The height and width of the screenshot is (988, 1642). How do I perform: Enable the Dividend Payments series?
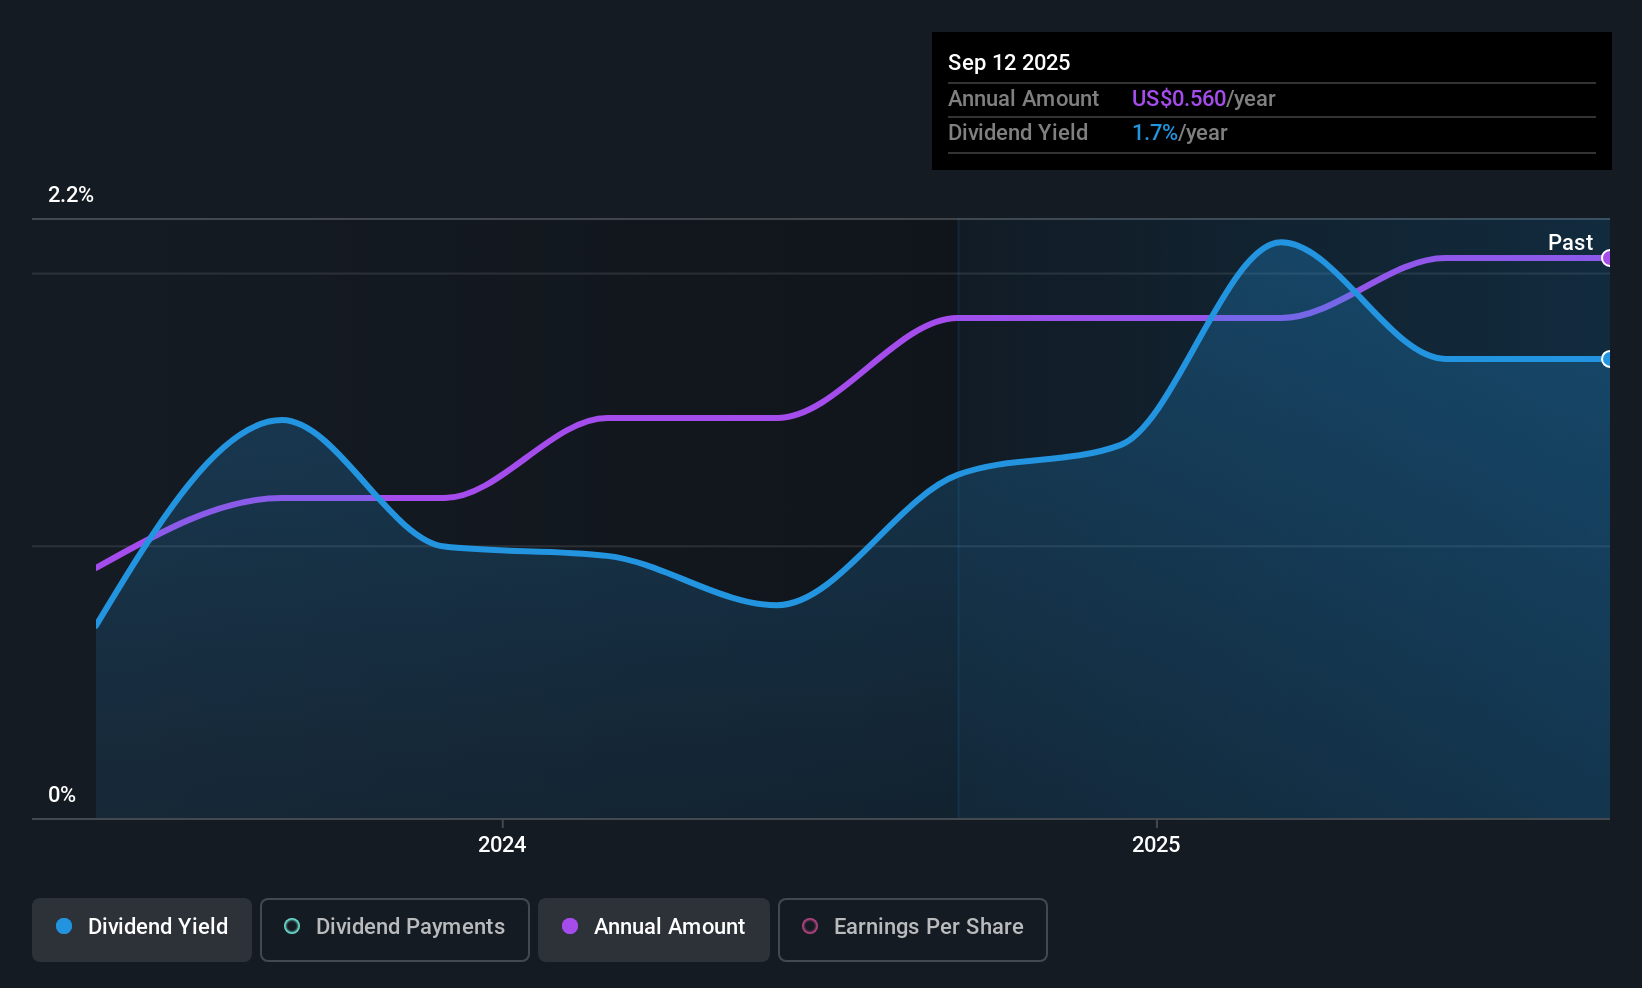(x=395, y=929)
